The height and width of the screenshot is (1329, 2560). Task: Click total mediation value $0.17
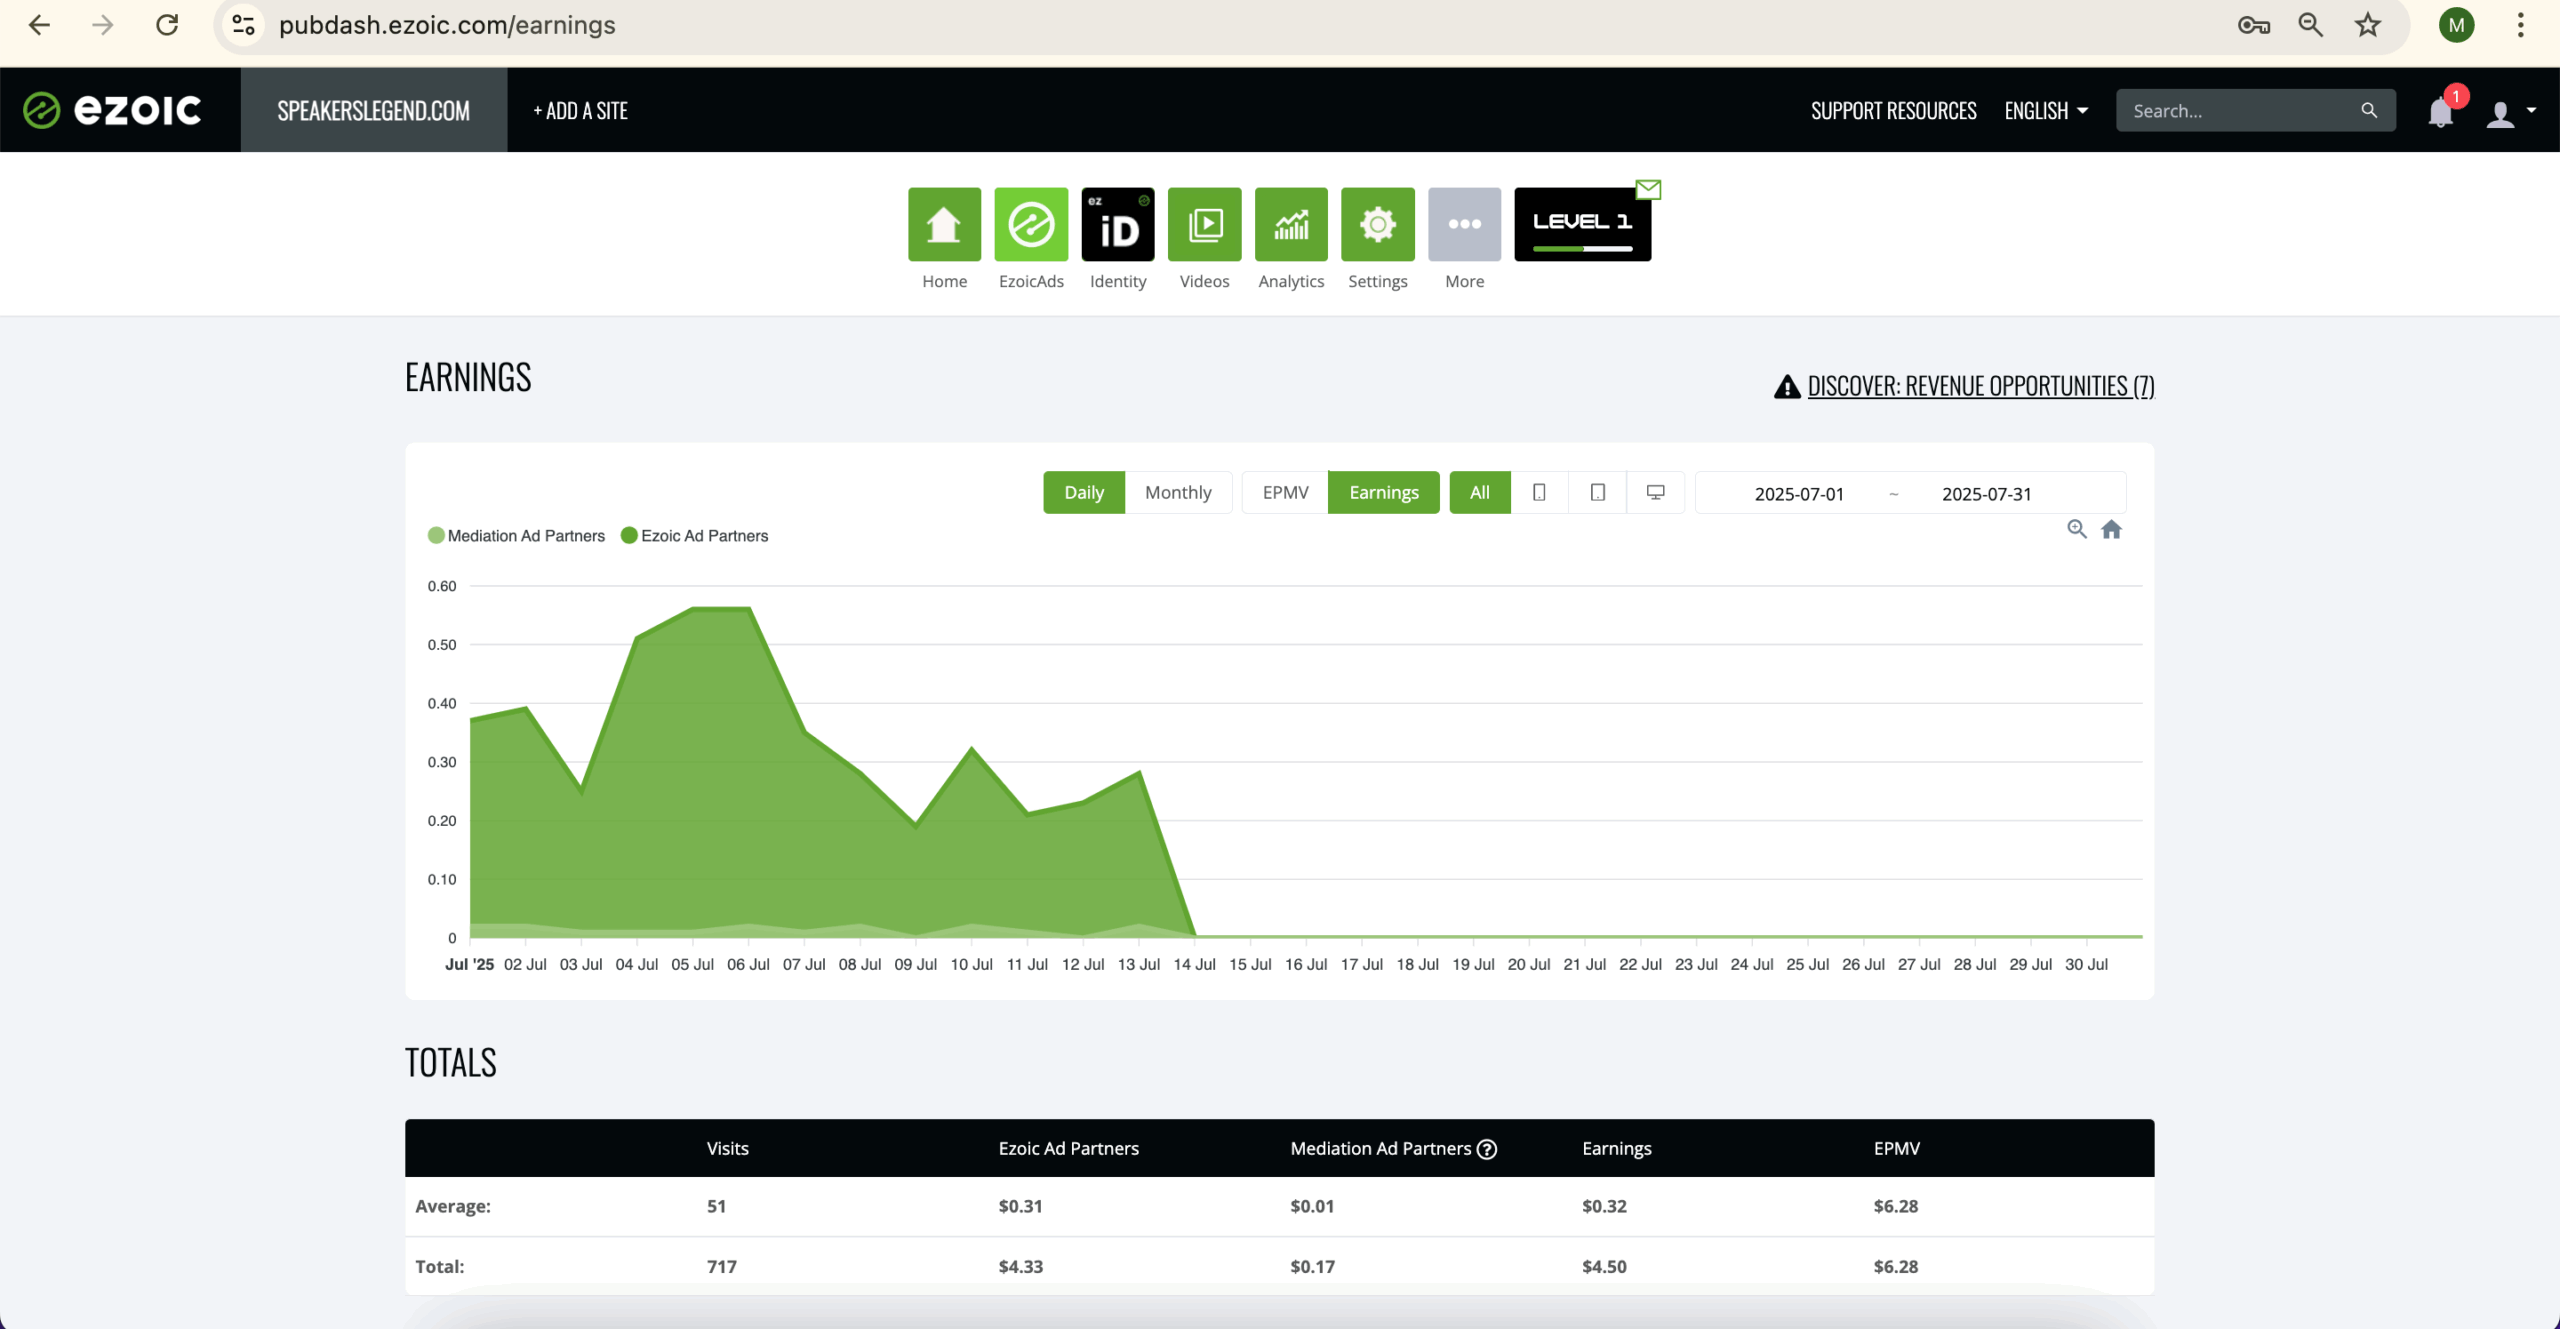click(1312, 1267)
